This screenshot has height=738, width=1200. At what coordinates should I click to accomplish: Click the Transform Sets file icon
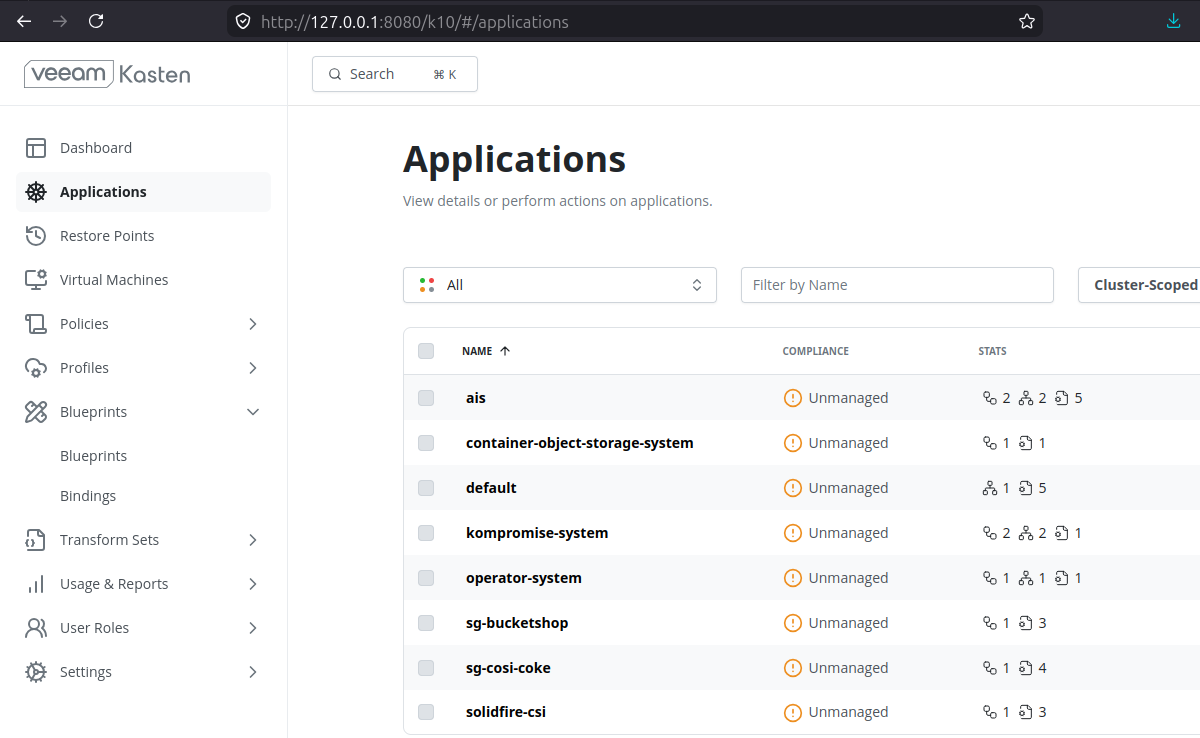coord(36,540)
